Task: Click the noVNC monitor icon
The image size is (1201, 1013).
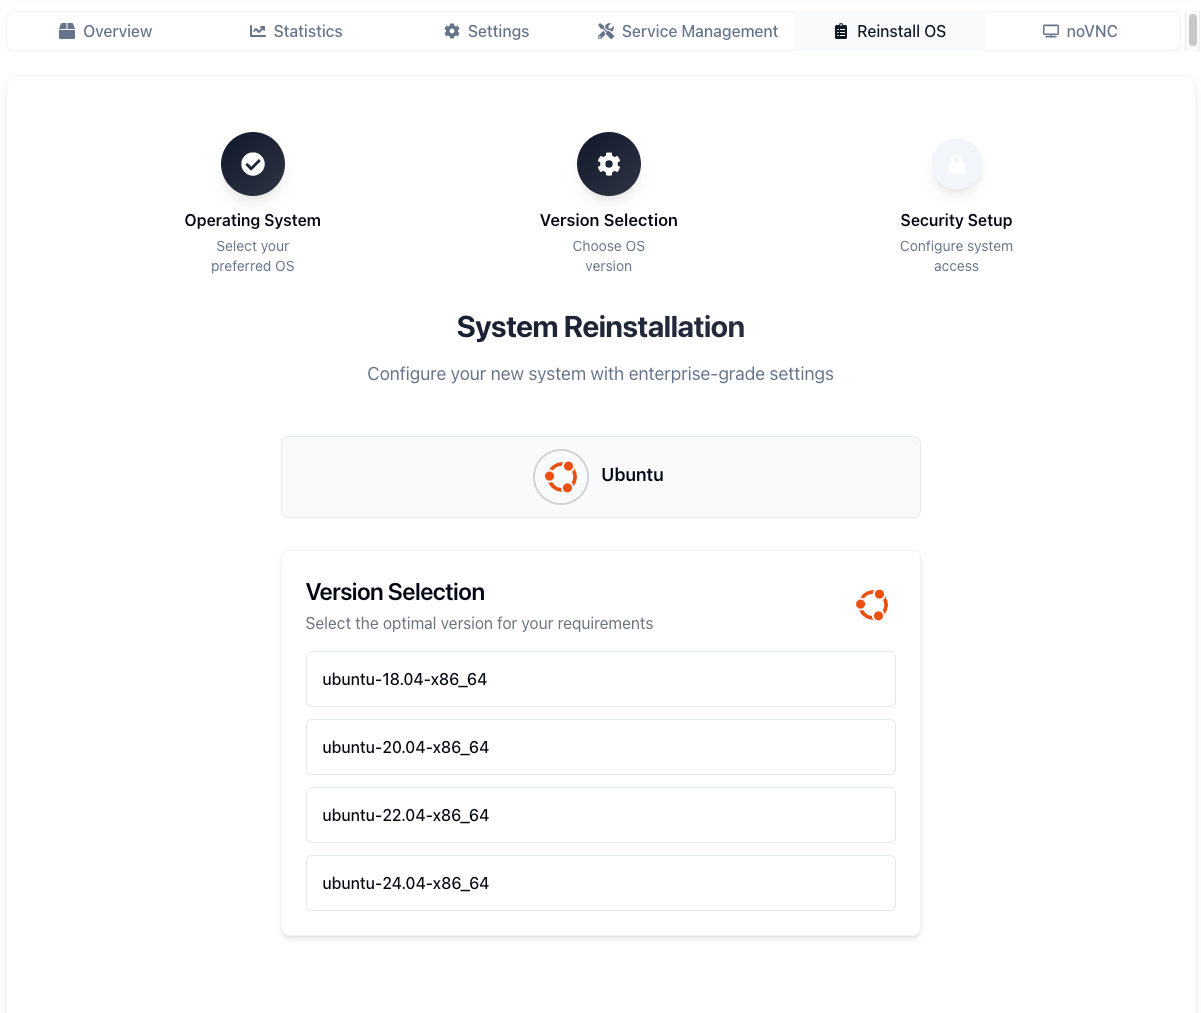Action: click(1051, 31)
